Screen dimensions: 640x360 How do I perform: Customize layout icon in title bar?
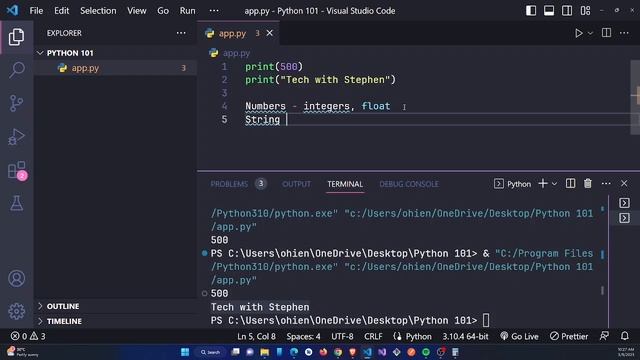585,11
